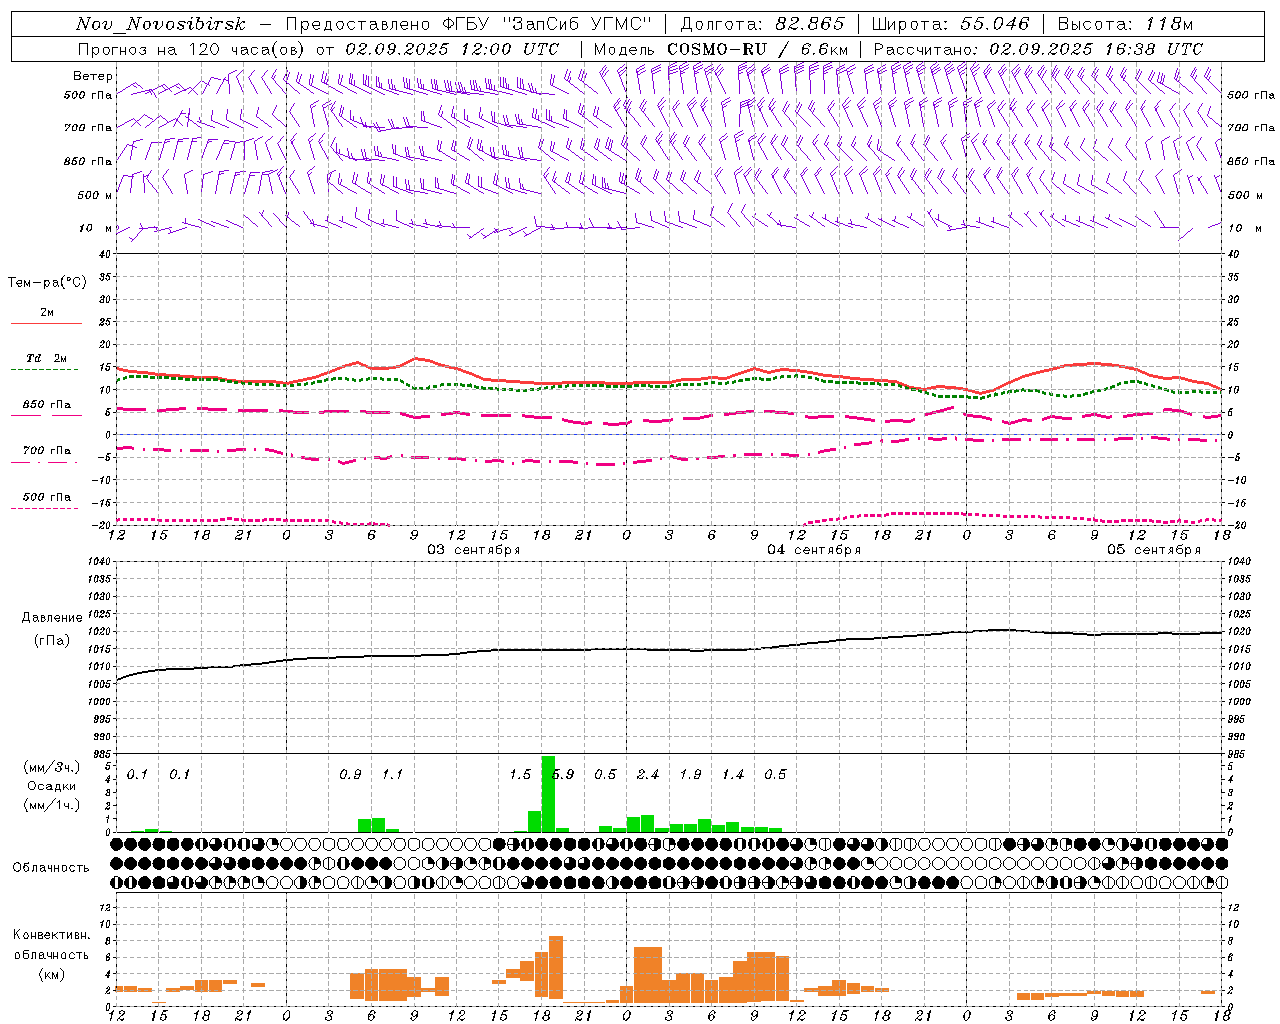Select the 'Широта: 55.046' latitude value
1280x1024 pixels.
[x=951, y=25]
